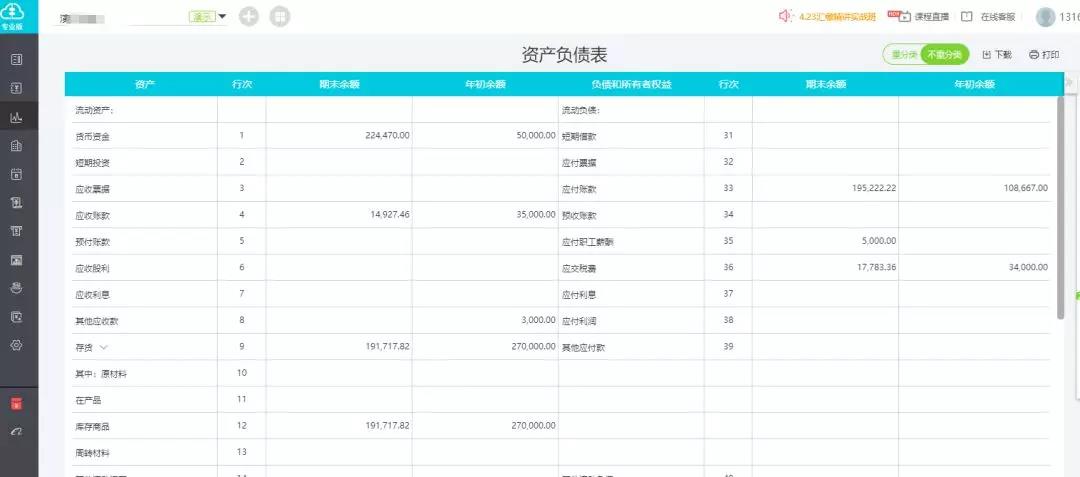Open the sidebar picture-frame icon
Image resolution: width=1080 pixels, height=477 pixels.
(17, 259)
